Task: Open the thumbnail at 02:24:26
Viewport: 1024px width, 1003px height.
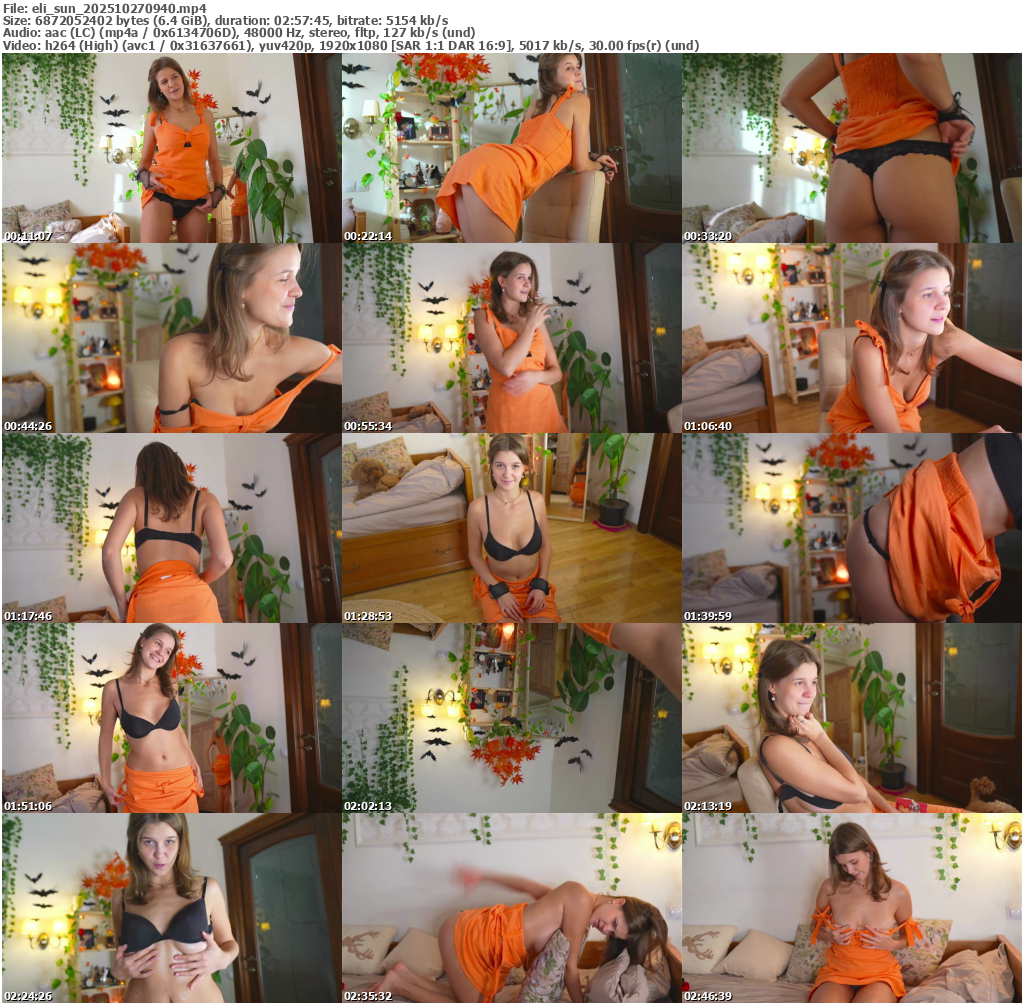Action: coord(172,908)
